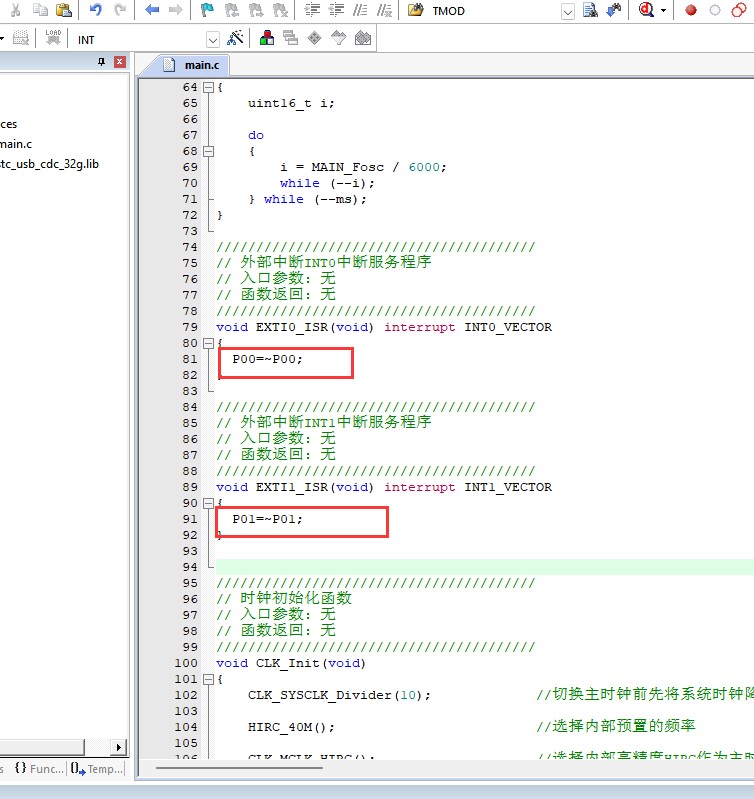The width and height of the screenshot is (754, 799).
Task: Unindent the selected lines
Action: coord(336,10)
